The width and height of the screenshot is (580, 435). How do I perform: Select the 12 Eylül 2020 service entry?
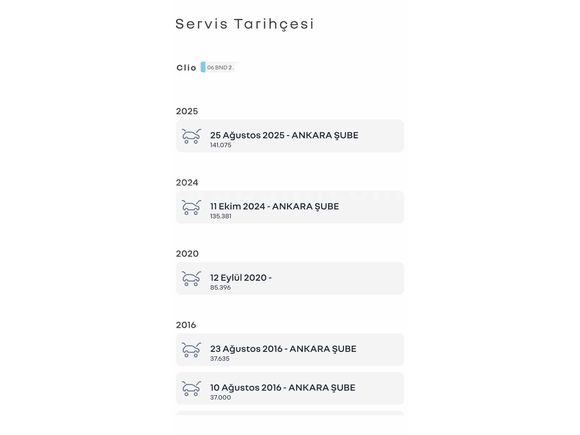tap(290, 279)
